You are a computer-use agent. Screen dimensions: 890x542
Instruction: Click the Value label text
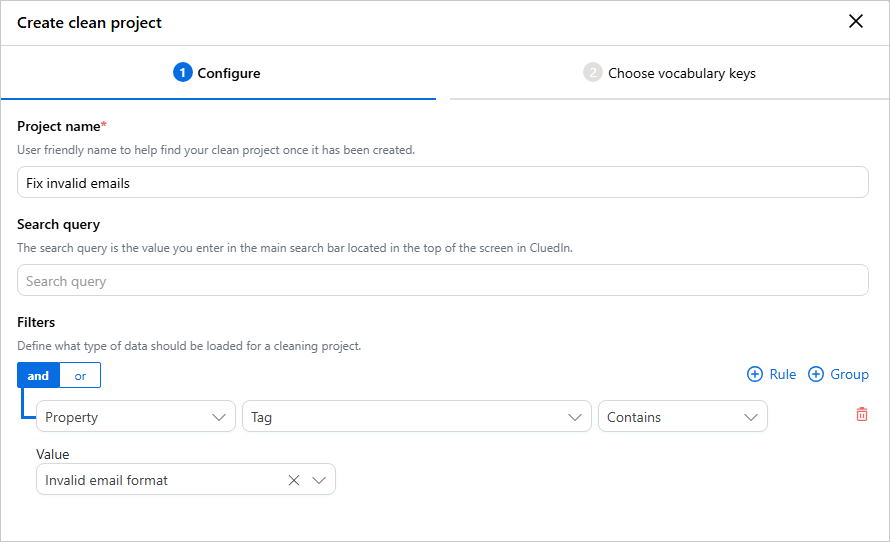[x=53, y=454]
